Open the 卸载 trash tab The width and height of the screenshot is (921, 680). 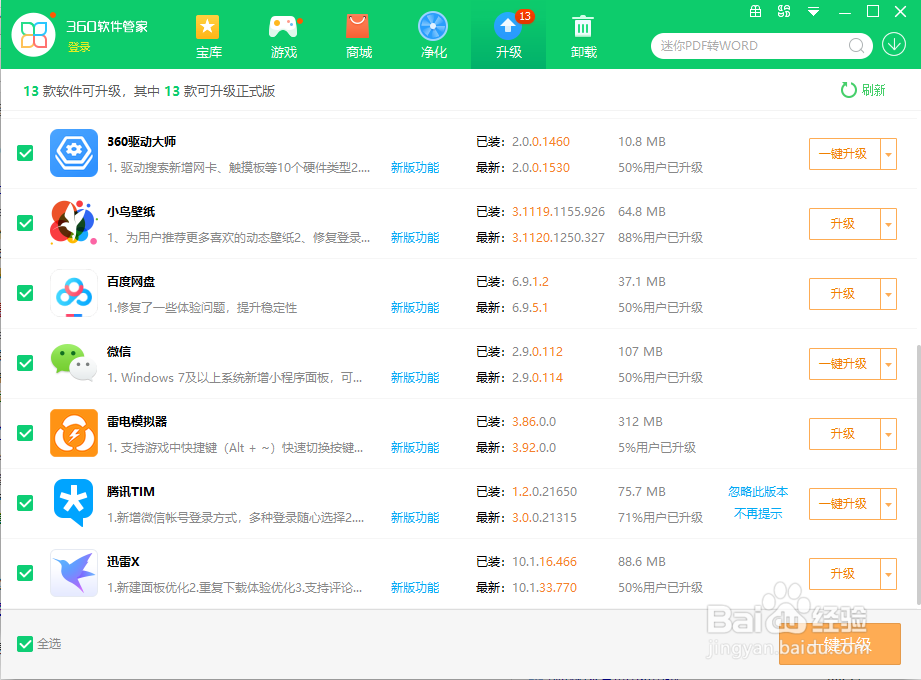click(x=583, y=36)
